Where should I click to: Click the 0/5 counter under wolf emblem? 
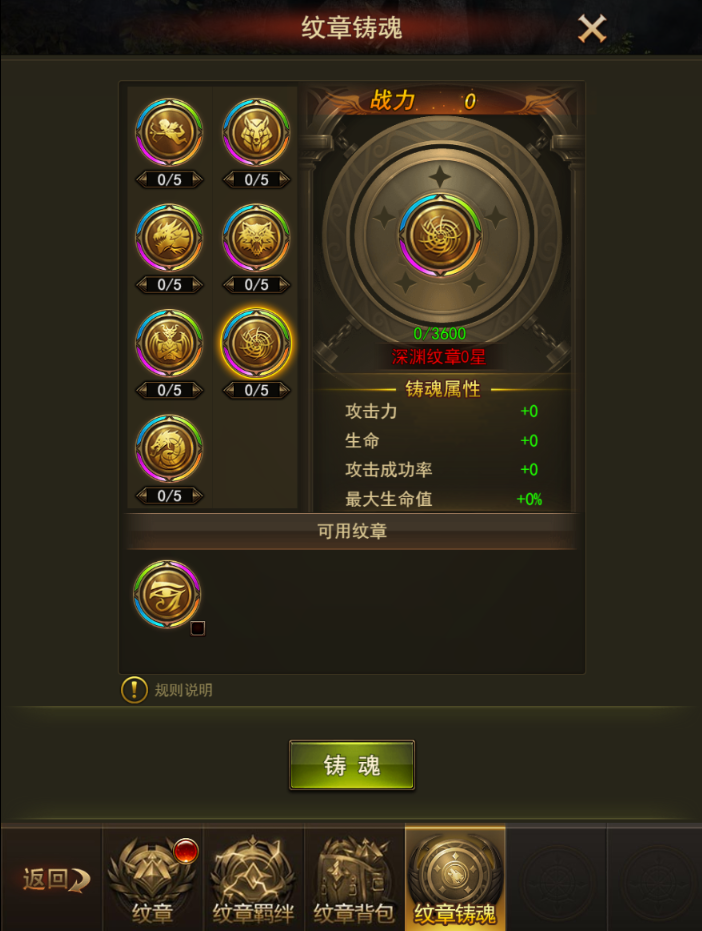[256, 179]
